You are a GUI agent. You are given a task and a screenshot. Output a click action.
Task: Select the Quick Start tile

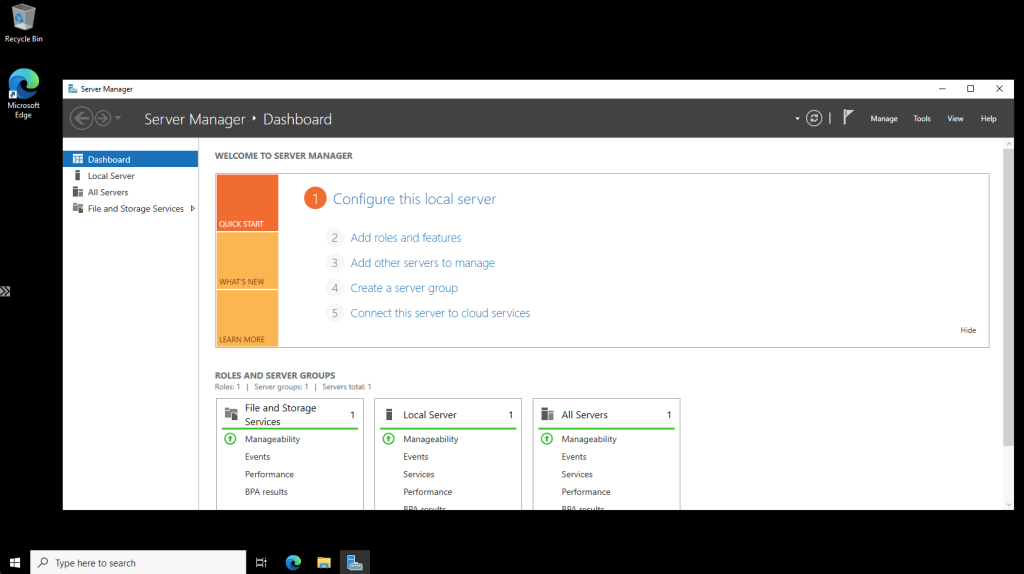(247, 202)
